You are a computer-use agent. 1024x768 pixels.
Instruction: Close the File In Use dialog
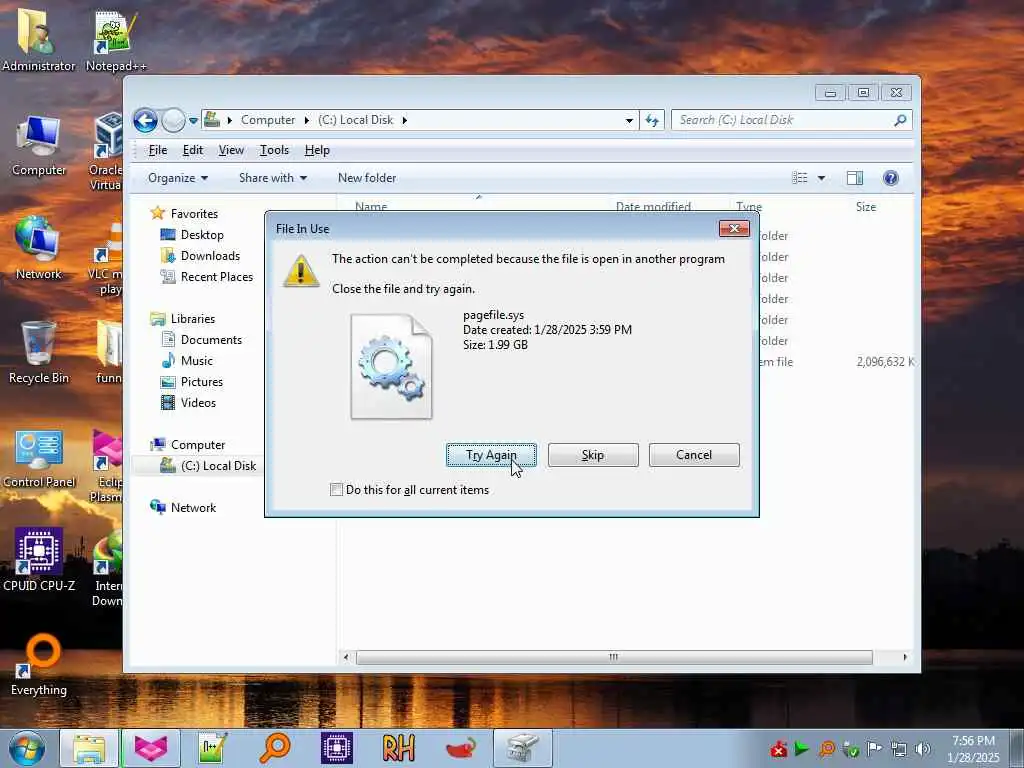tap(734, 229)
